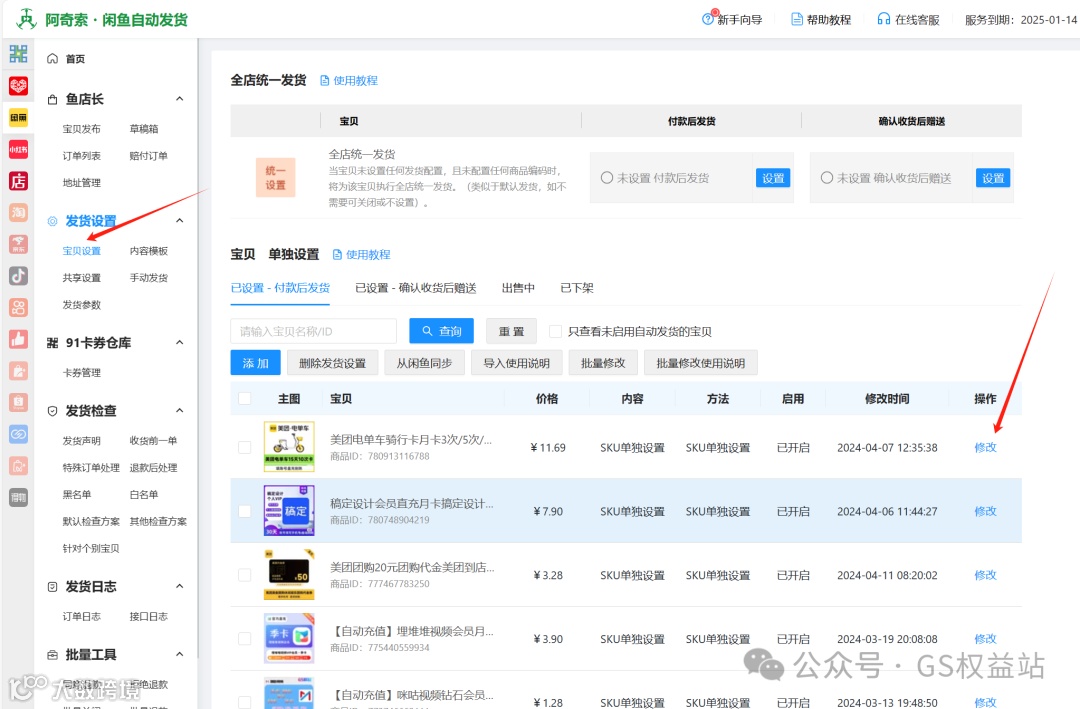The image size is (1080, 709).
Task: Check 只查看未启用自动发货的宝贝 checkbox
Action: (555, 331)
